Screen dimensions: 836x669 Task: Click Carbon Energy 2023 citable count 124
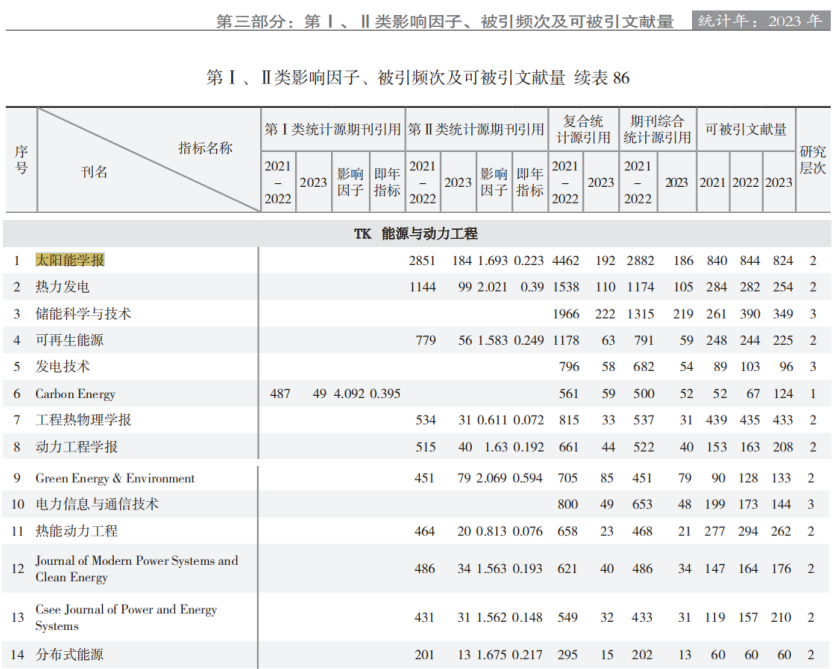[783, 394]
